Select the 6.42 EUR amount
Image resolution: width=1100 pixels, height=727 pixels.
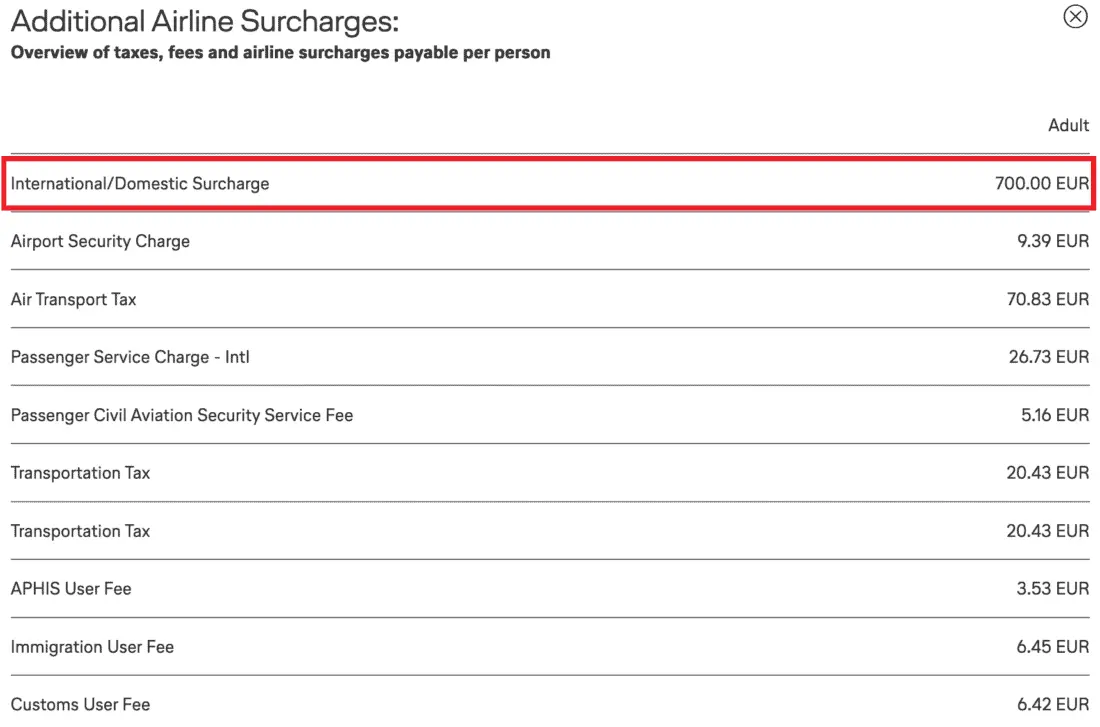pos(1053,705)
